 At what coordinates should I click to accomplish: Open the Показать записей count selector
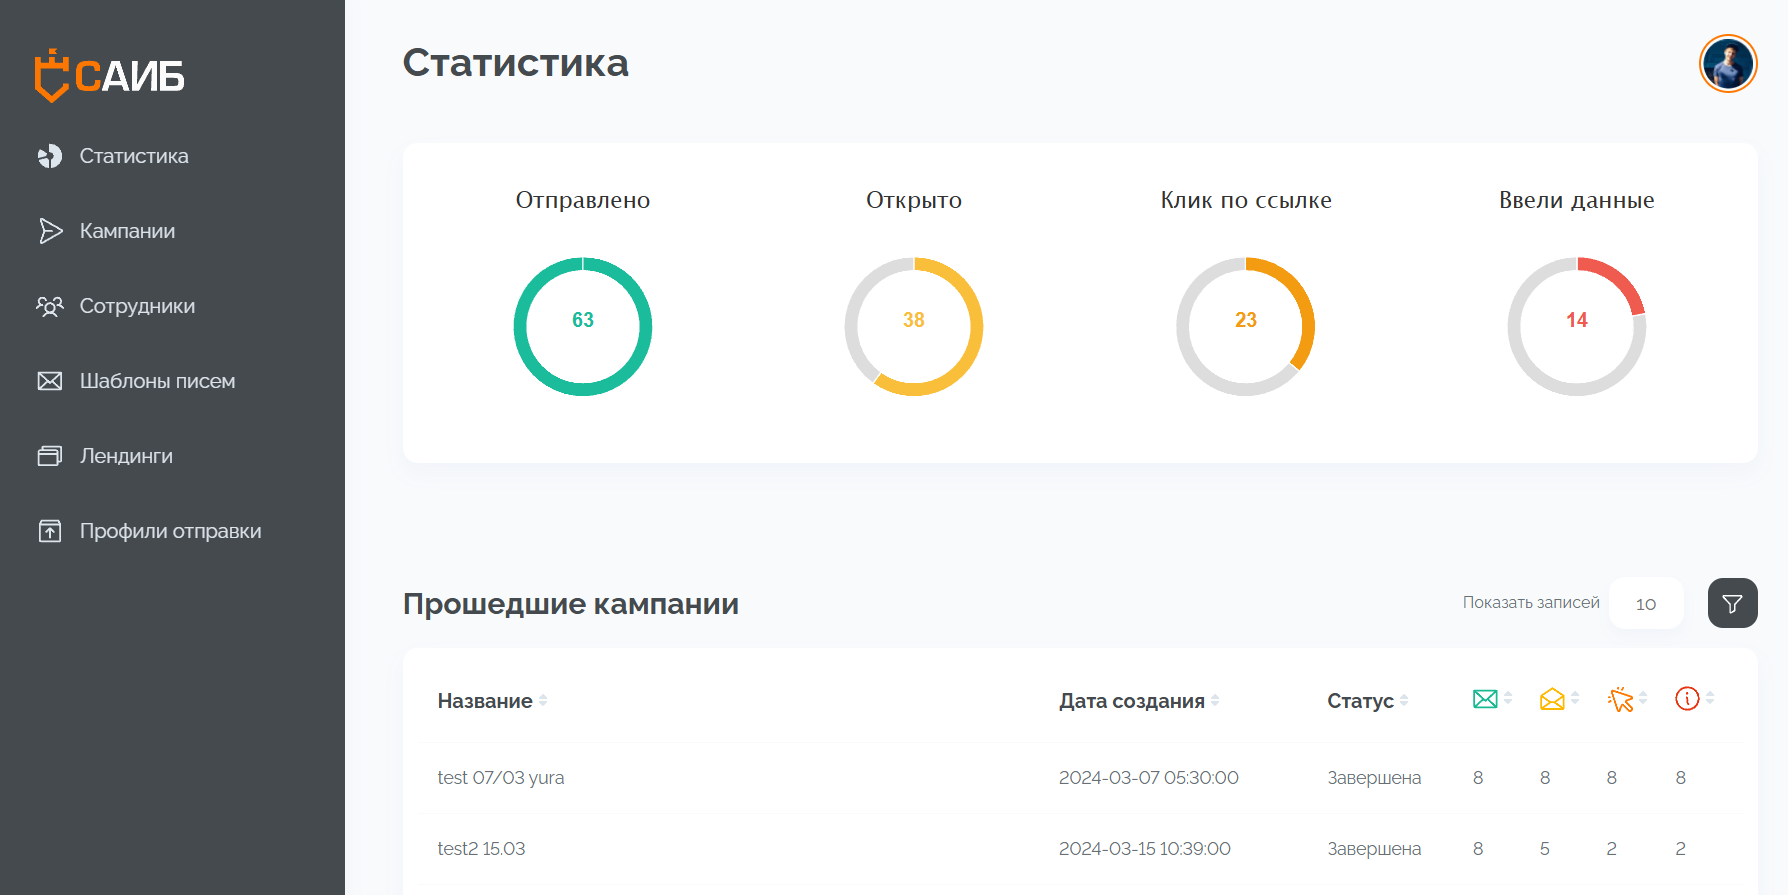1646,603
